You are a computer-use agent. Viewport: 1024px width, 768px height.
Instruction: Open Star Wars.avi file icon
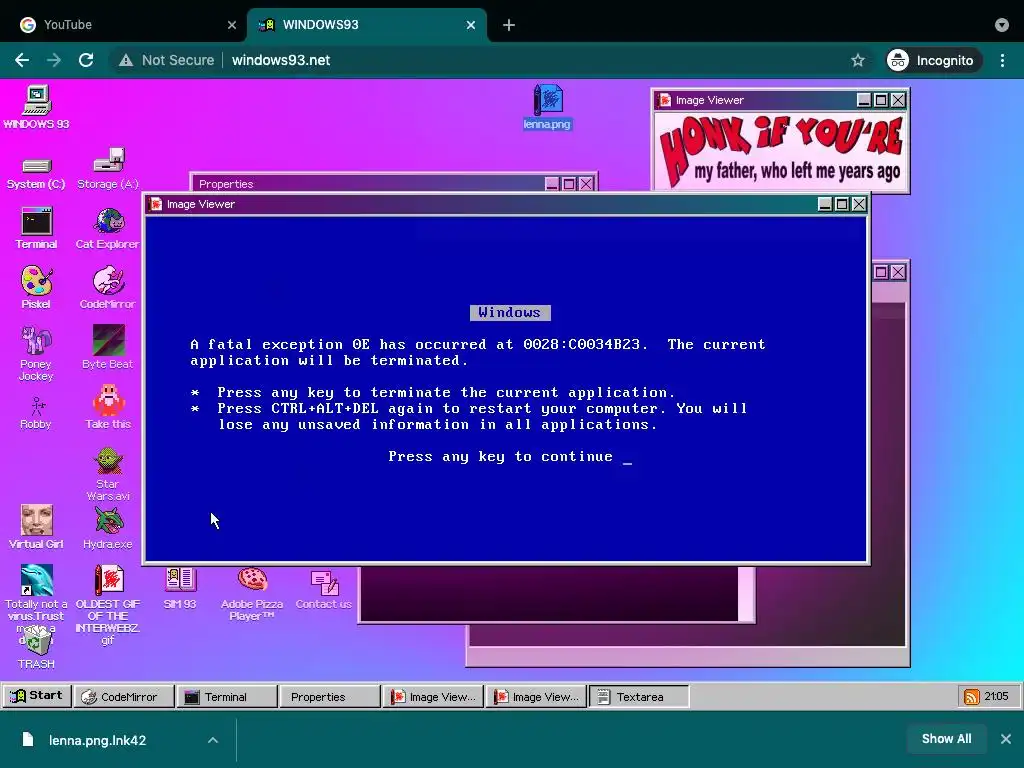(x=108, y=473)
